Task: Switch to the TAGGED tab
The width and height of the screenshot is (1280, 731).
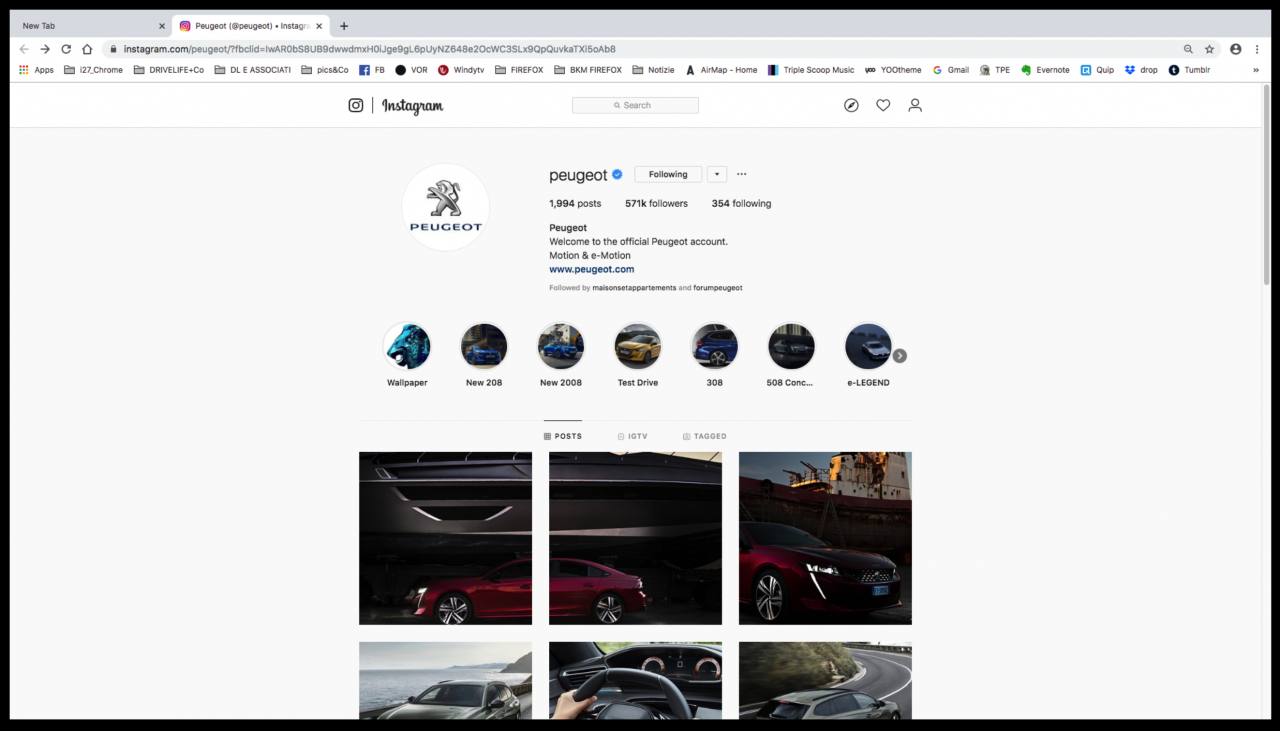Action: click(x=704, y=437)
